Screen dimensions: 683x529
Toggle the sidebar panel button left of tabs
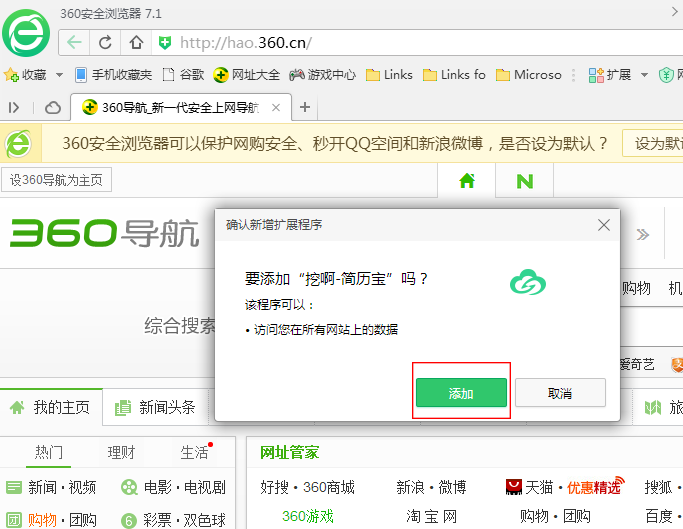(x=14, y=107)
